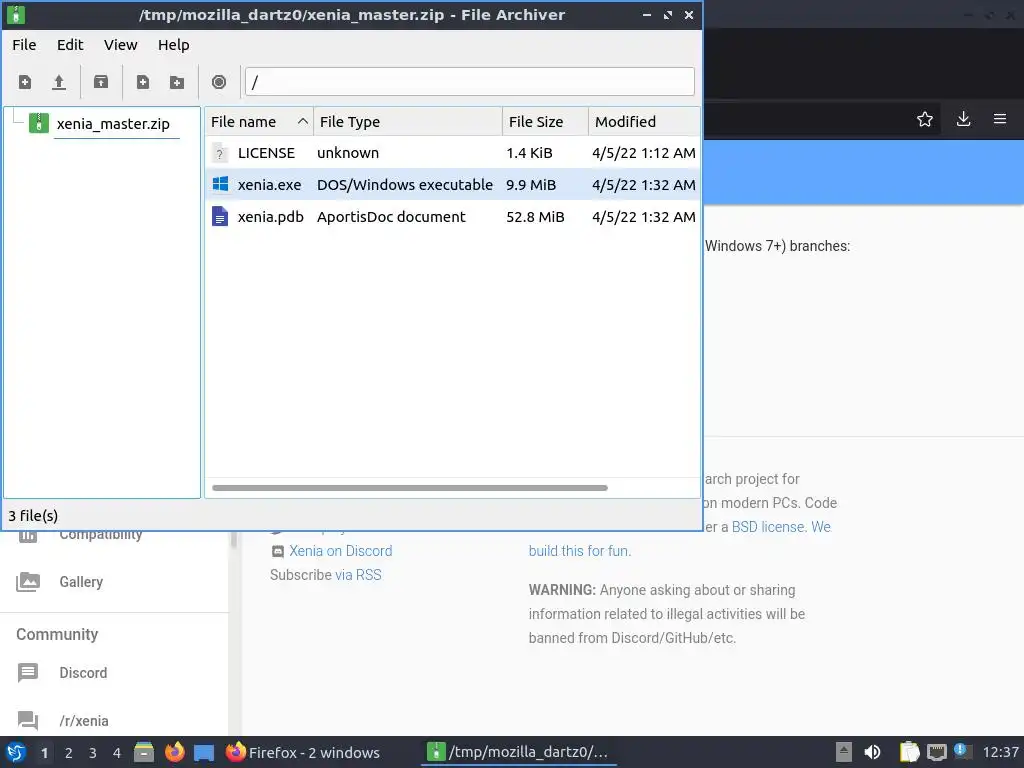The height and width of the screenshot is (768, 1024).
Task: Sort by File Size column header
Action: pos(545,121)
